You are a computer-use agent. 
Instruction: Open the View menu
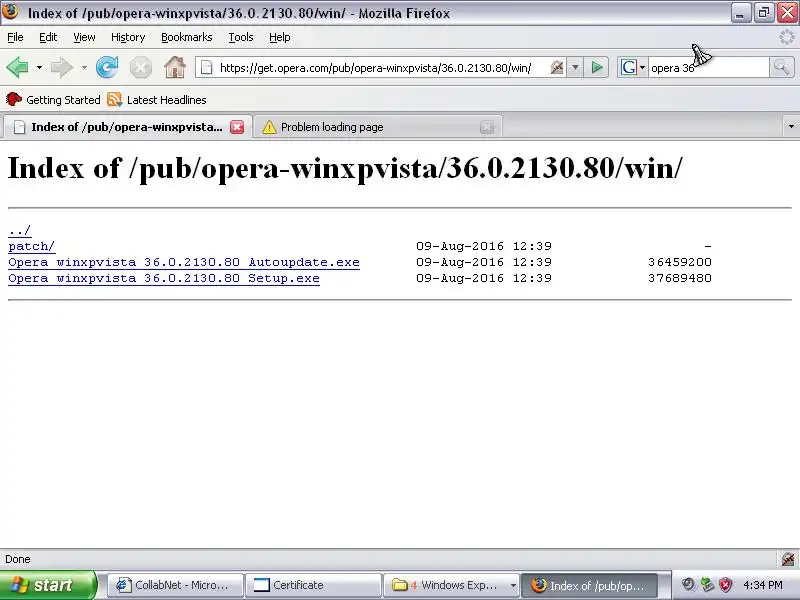point(84,37)
